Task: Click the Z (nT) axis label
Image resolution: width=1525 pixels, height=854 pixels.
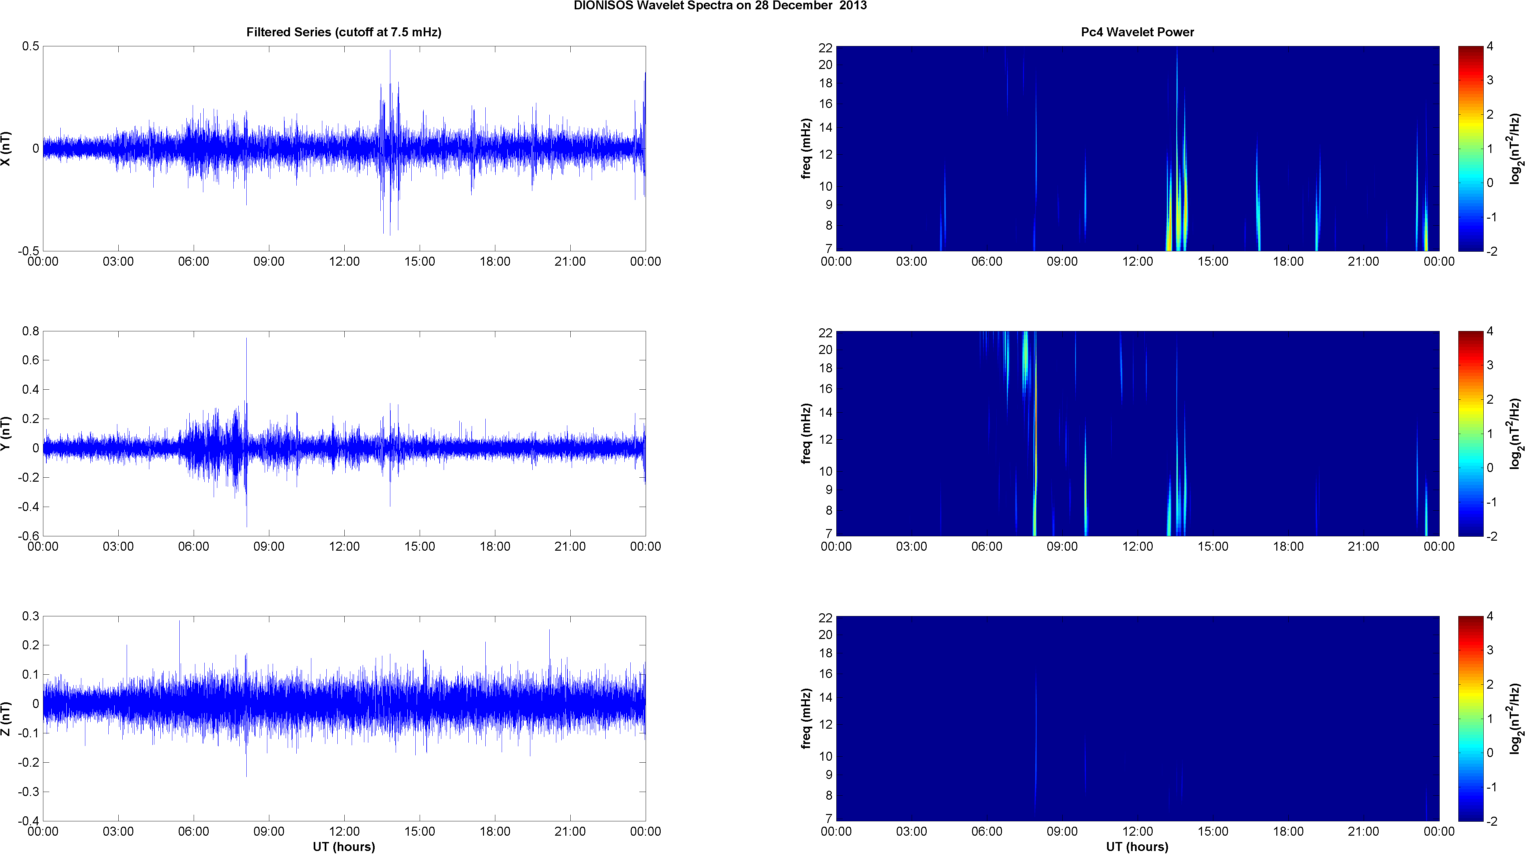Action: (7, 719)
